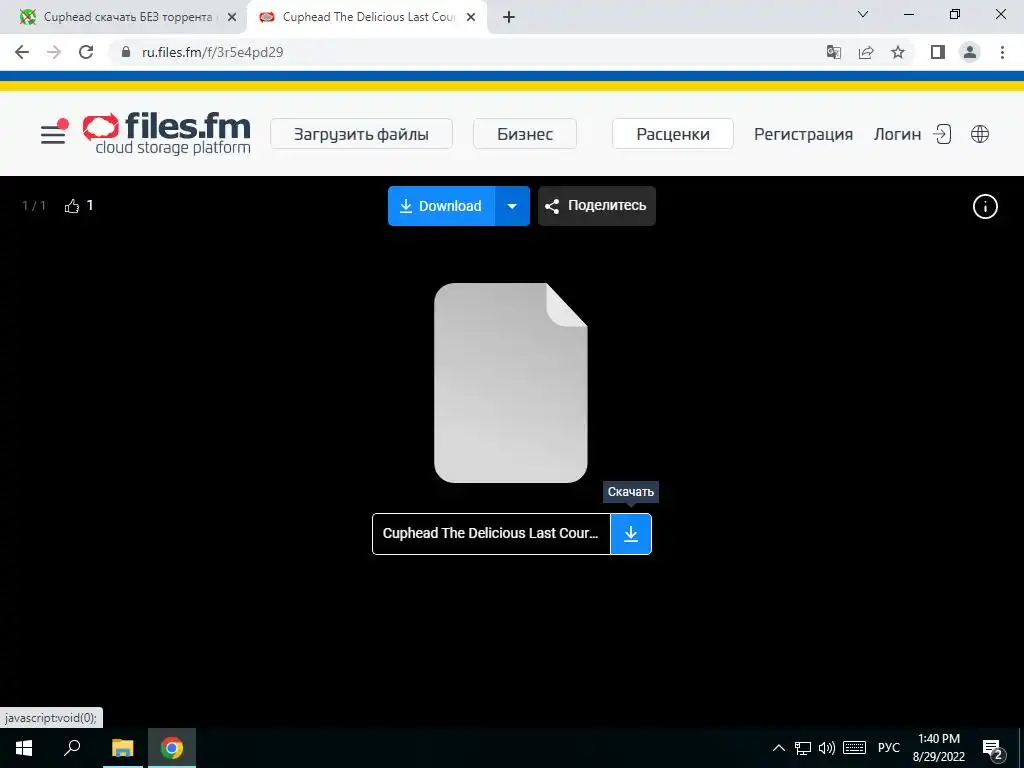Open the language globe selector

tap(980, 134)
